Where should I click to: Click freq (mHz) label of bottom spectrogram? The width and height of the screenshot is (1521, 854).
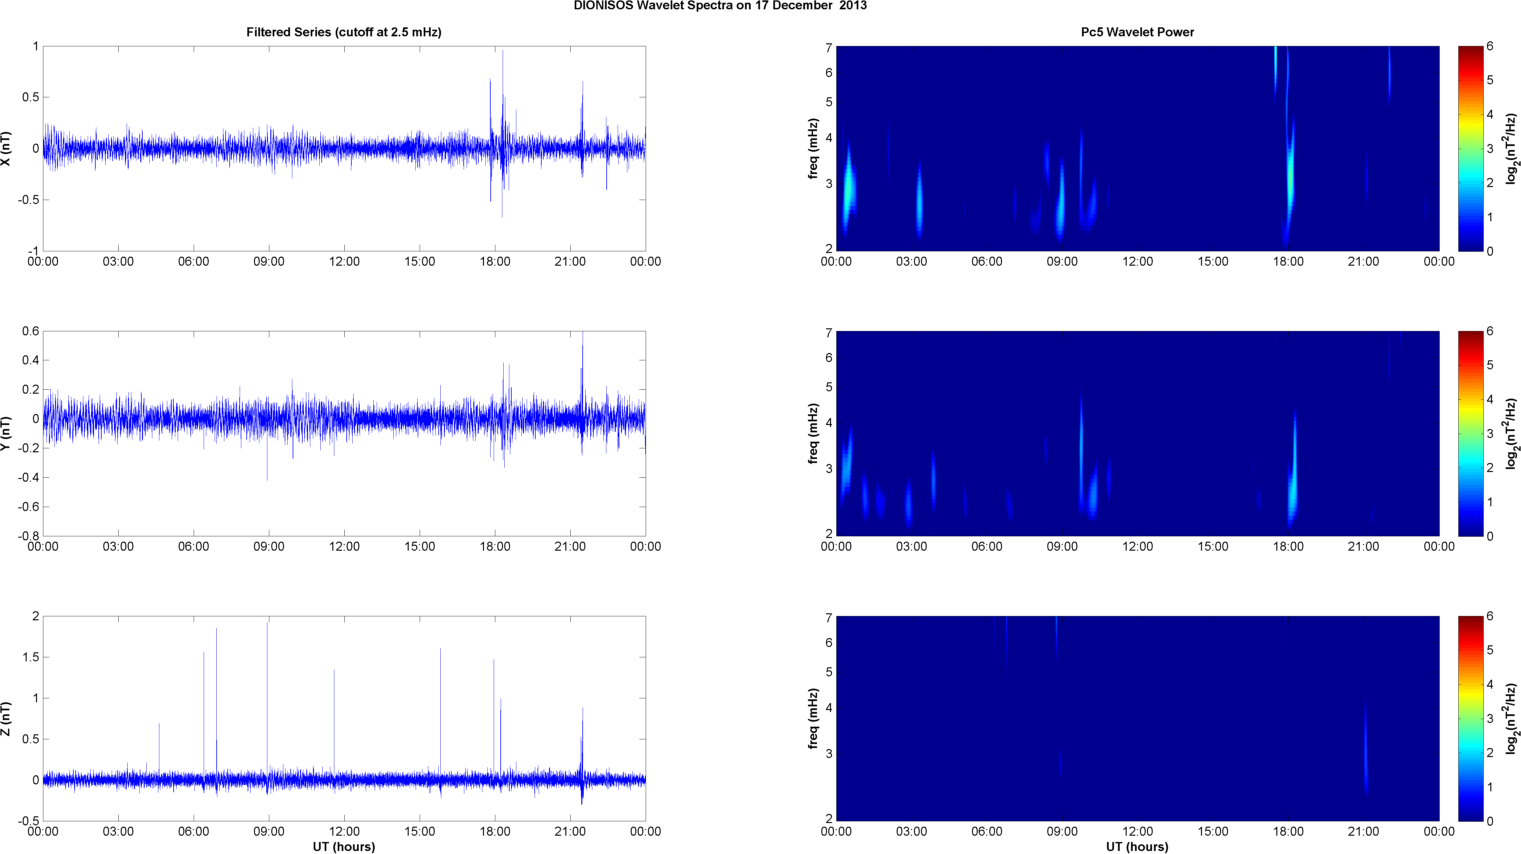click(814, 718)
